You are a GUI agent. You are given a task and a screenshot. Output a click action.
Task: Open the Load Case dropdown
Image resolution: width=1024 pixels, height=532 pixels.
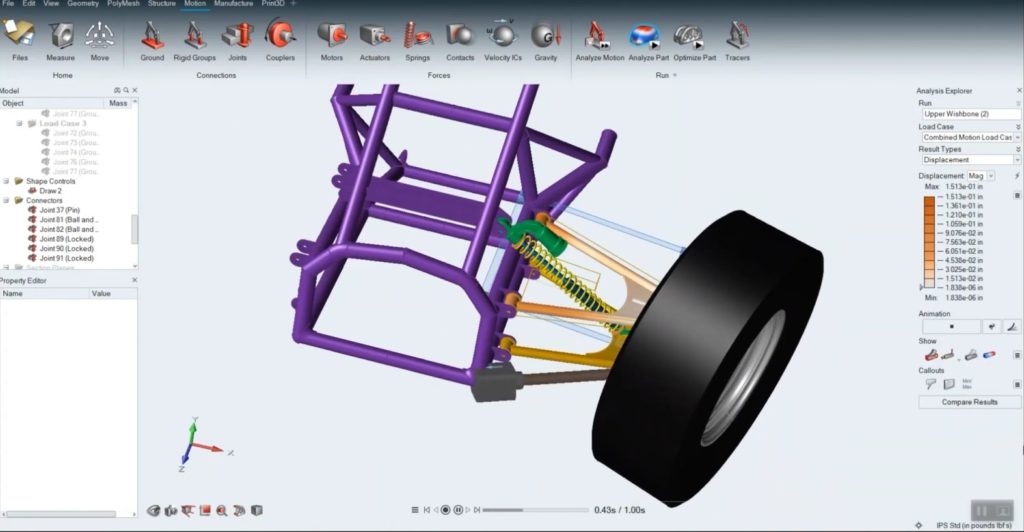point(970,137)
